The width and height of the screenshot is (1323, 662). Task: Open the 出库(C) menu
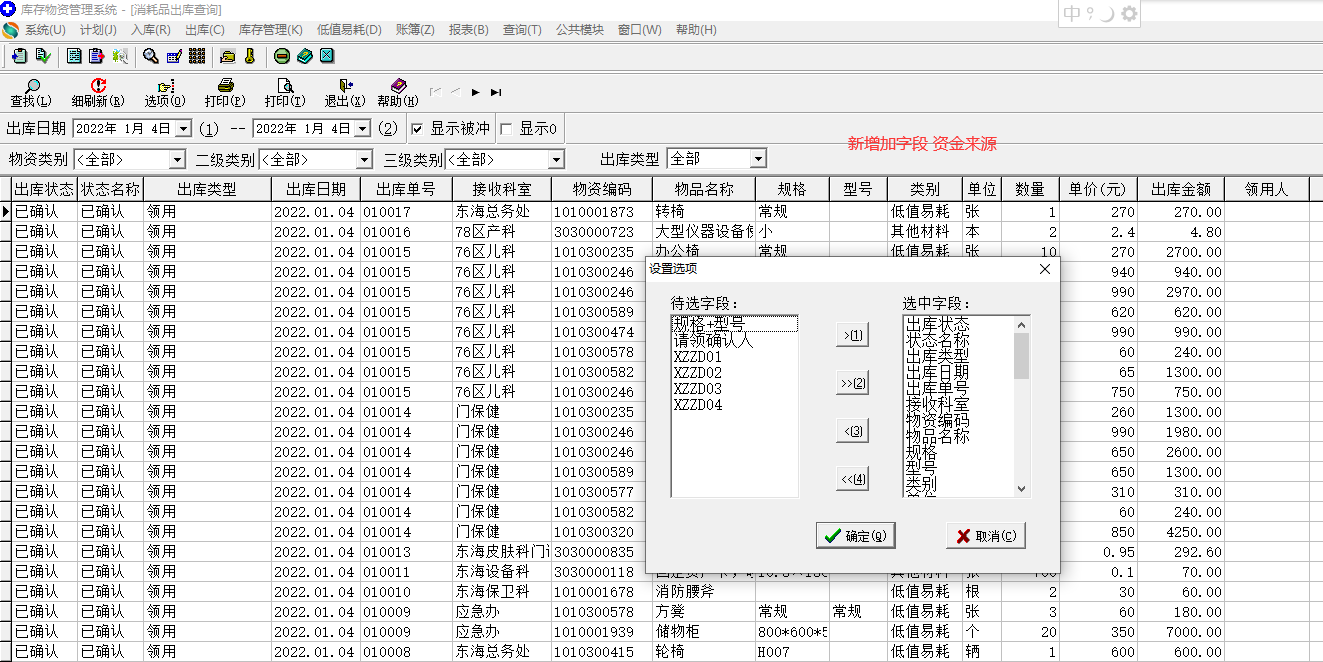(x=205, y=30)
